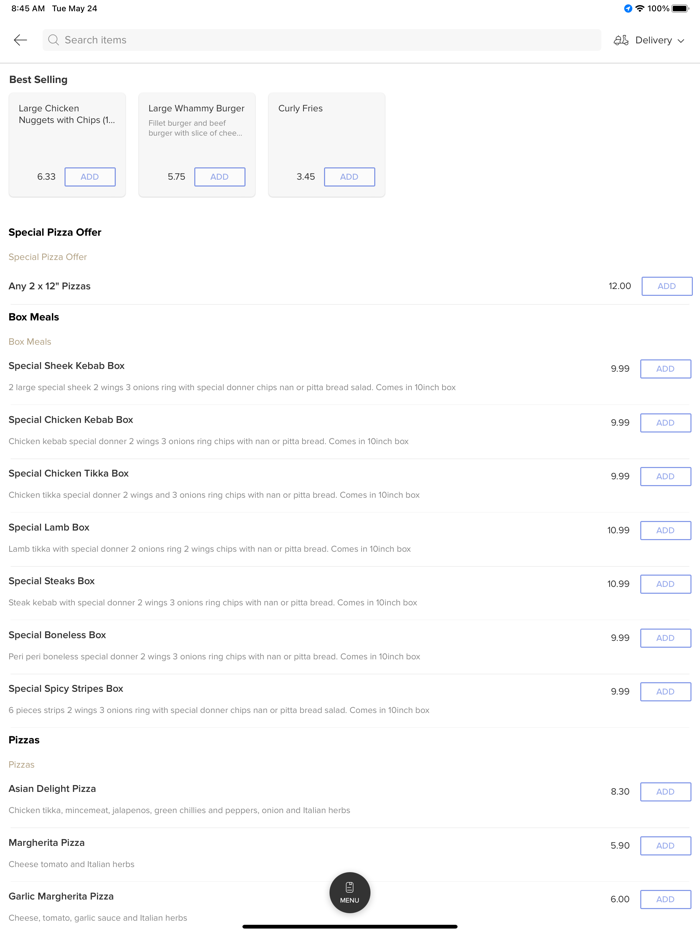Viewport: 700px width, 934px height.
Task: Open the floating Menu button
Action: coord(350,892)
